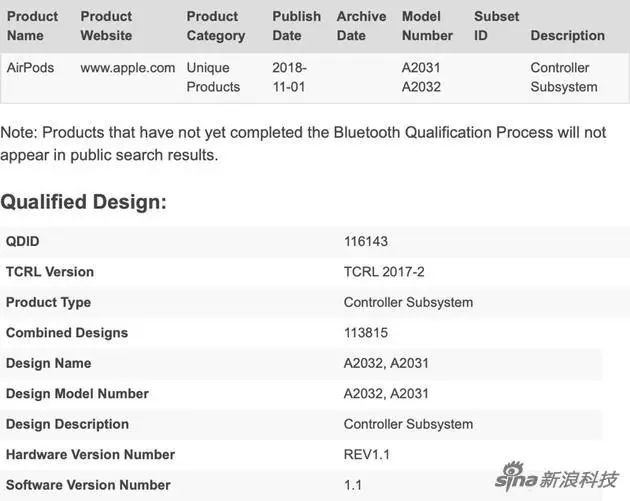This screenshot has width=630, height=501.
Task: Select the QDID value 116143
Action: point(366,241)
